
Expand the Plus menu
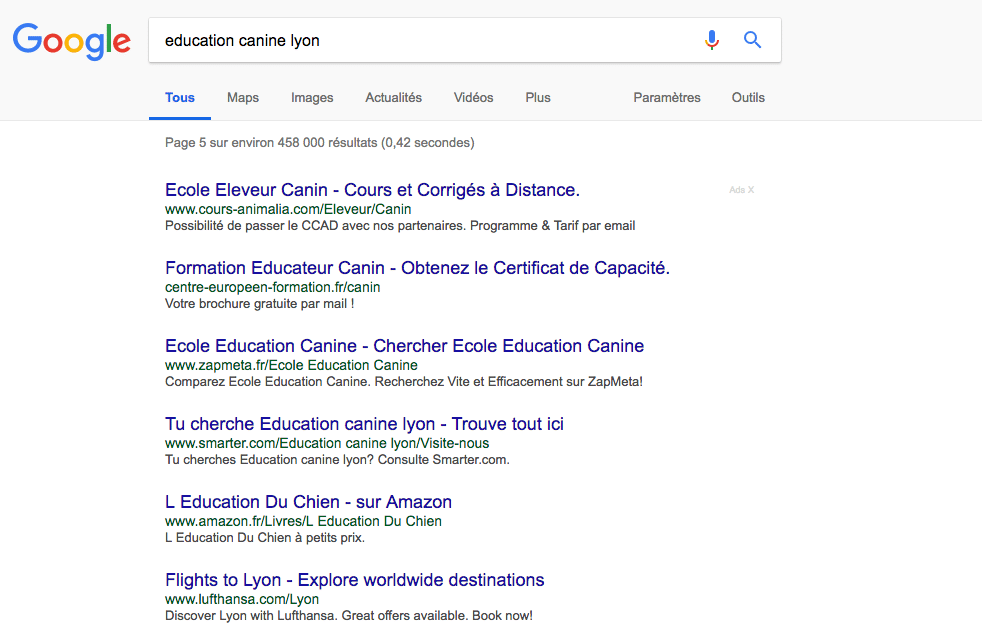pos(538,98)
